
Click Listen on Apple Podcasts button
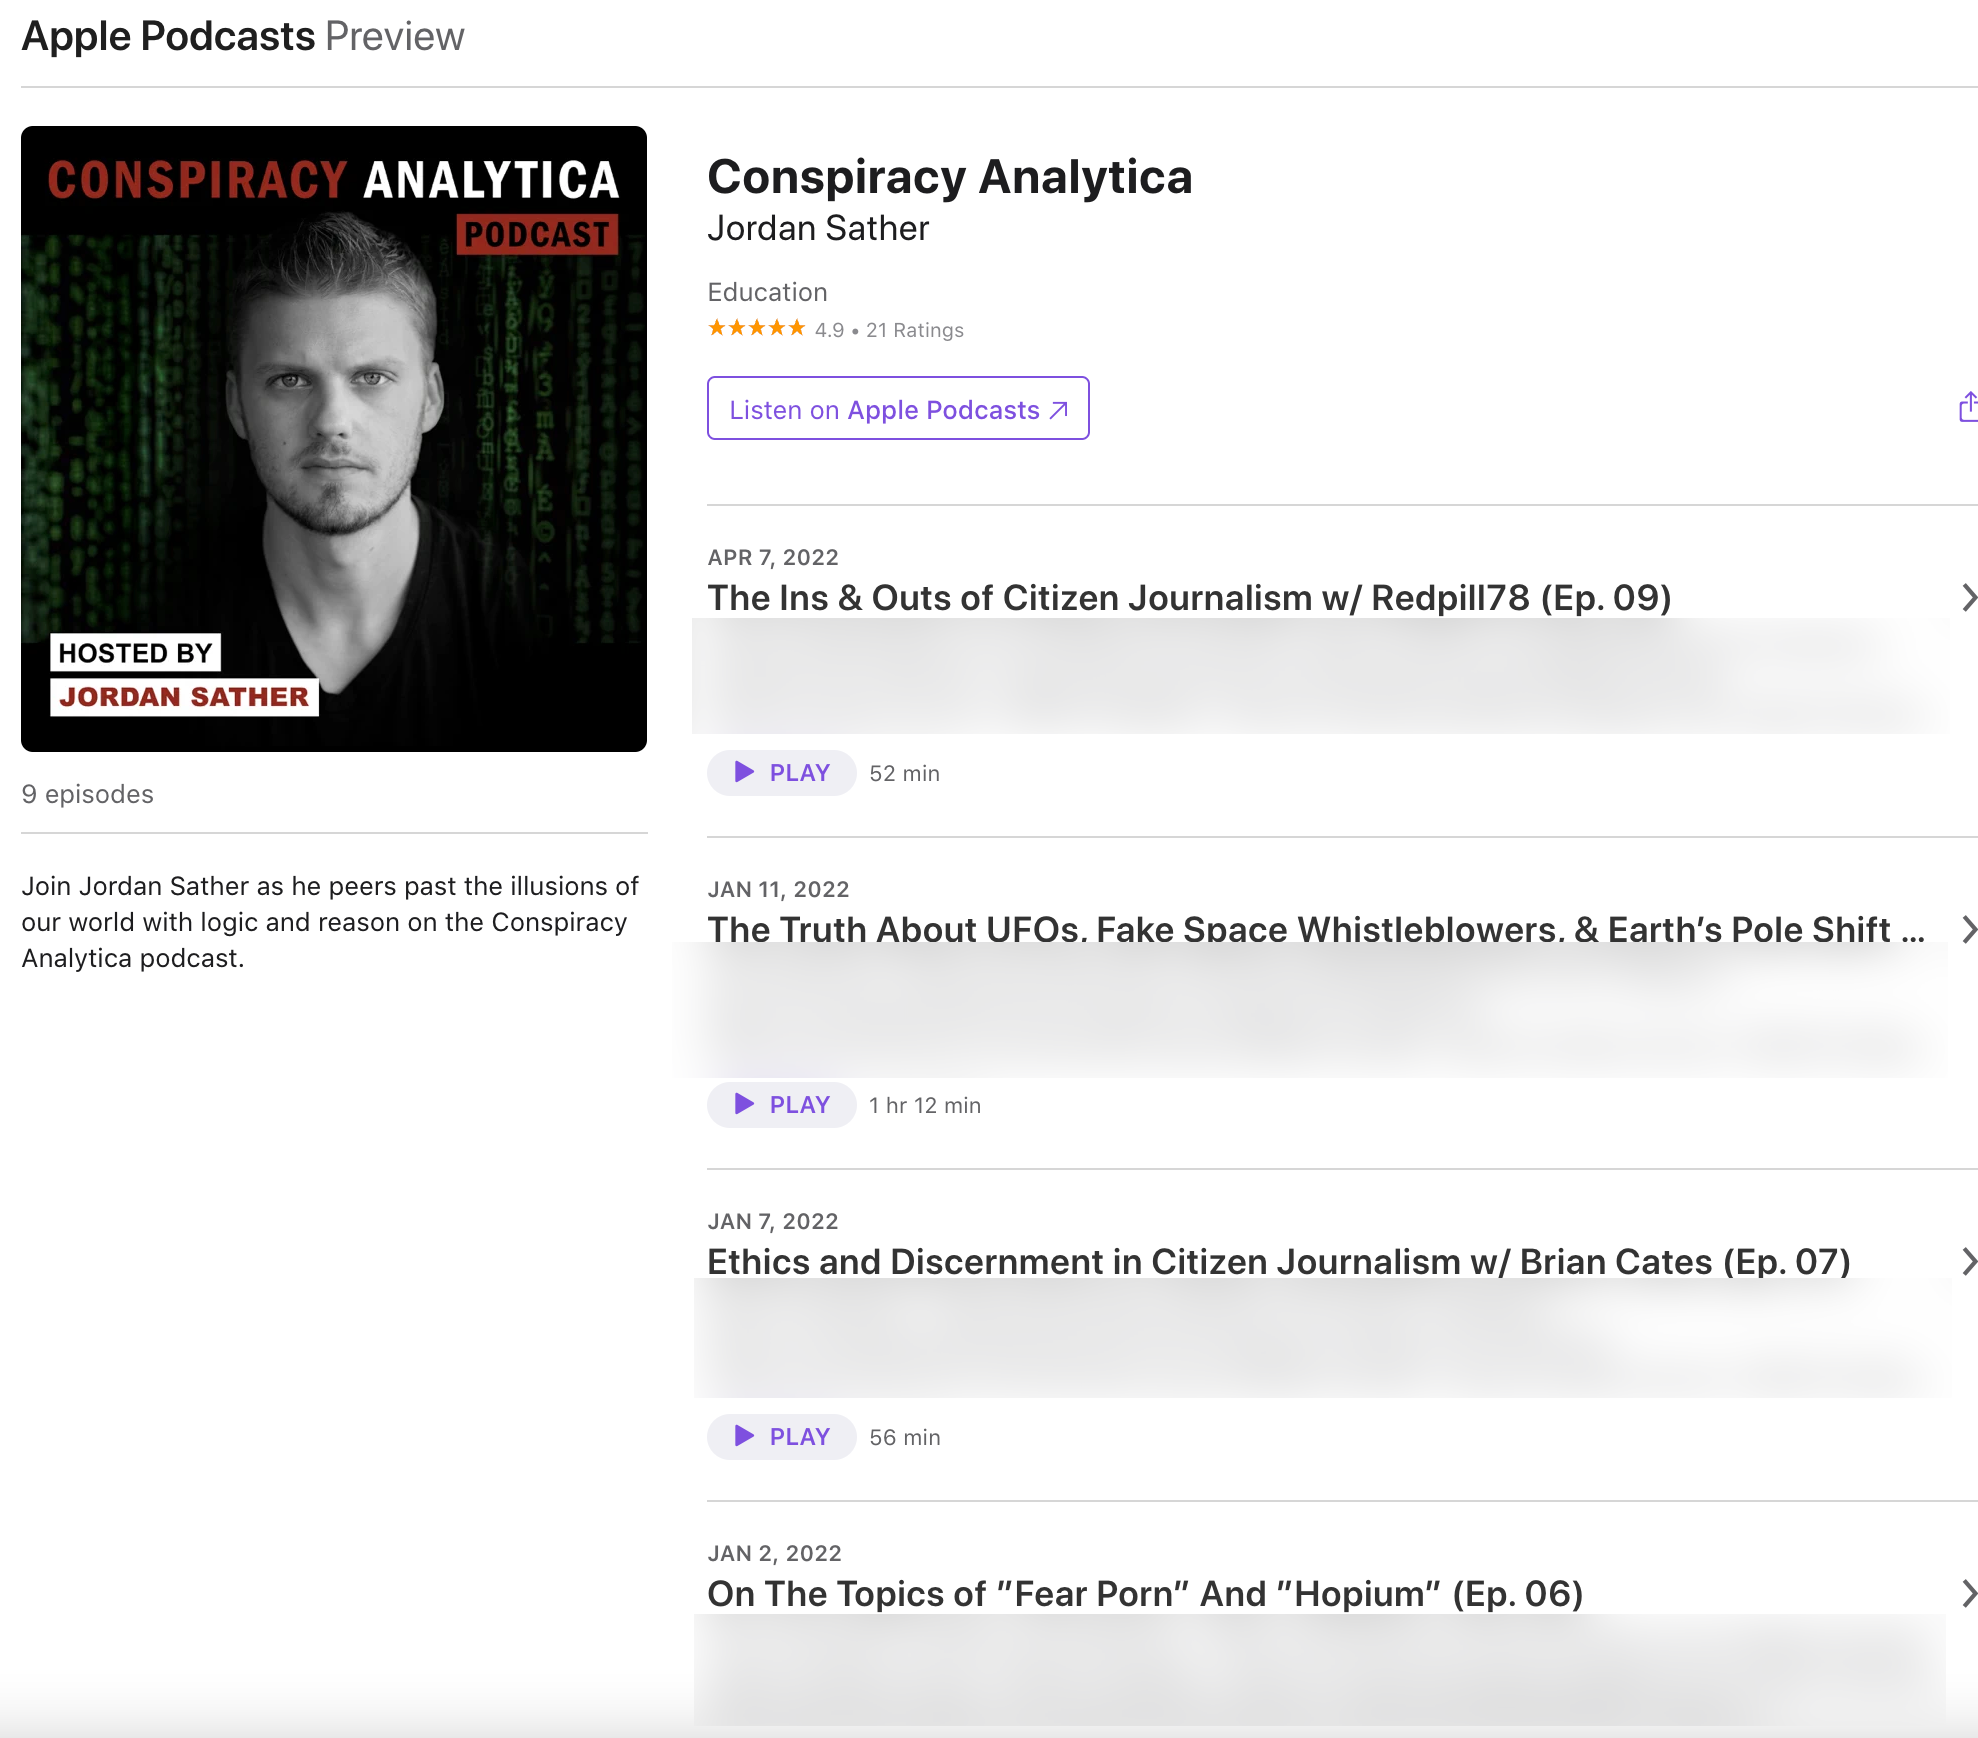coord(897,409)
